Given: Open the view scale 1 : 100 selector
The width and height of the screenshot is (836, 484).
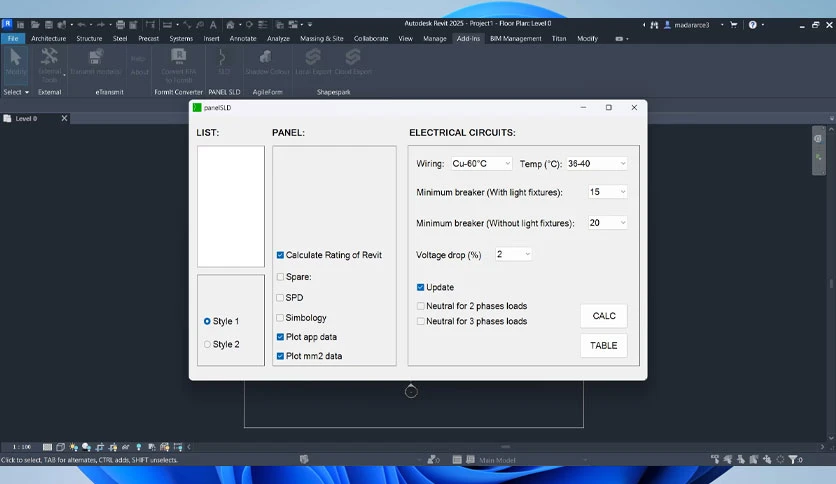Looking at the screenshot, I should (x=22, y=447).
